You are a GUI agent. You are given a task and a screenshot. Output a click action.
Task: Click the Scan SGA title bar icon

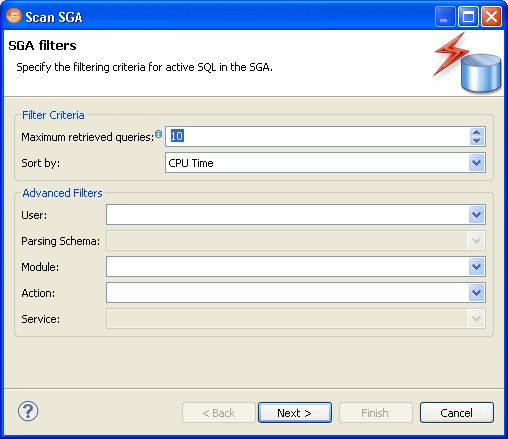pyautogui.click(x=14, y=16)
